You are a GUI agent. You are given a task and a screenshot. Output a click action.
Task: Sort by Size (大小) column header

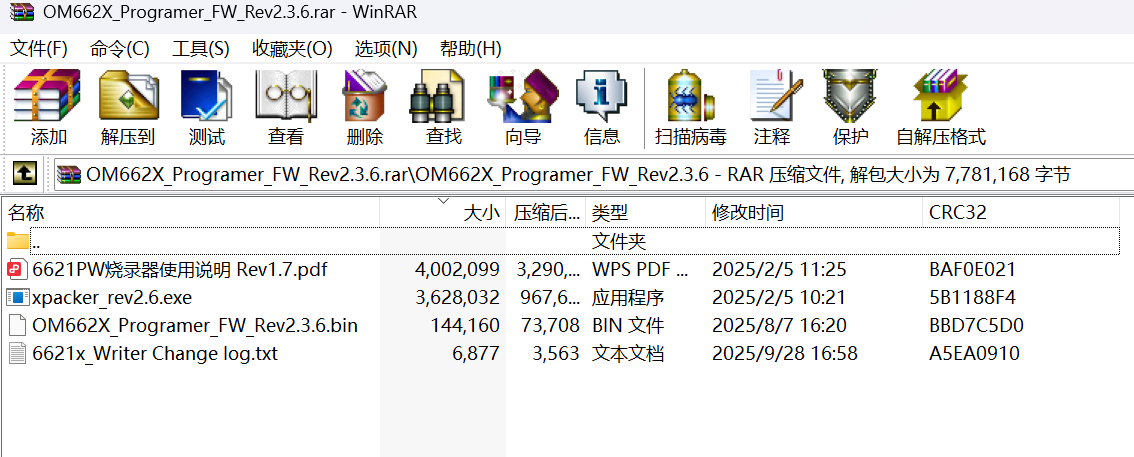480,212
